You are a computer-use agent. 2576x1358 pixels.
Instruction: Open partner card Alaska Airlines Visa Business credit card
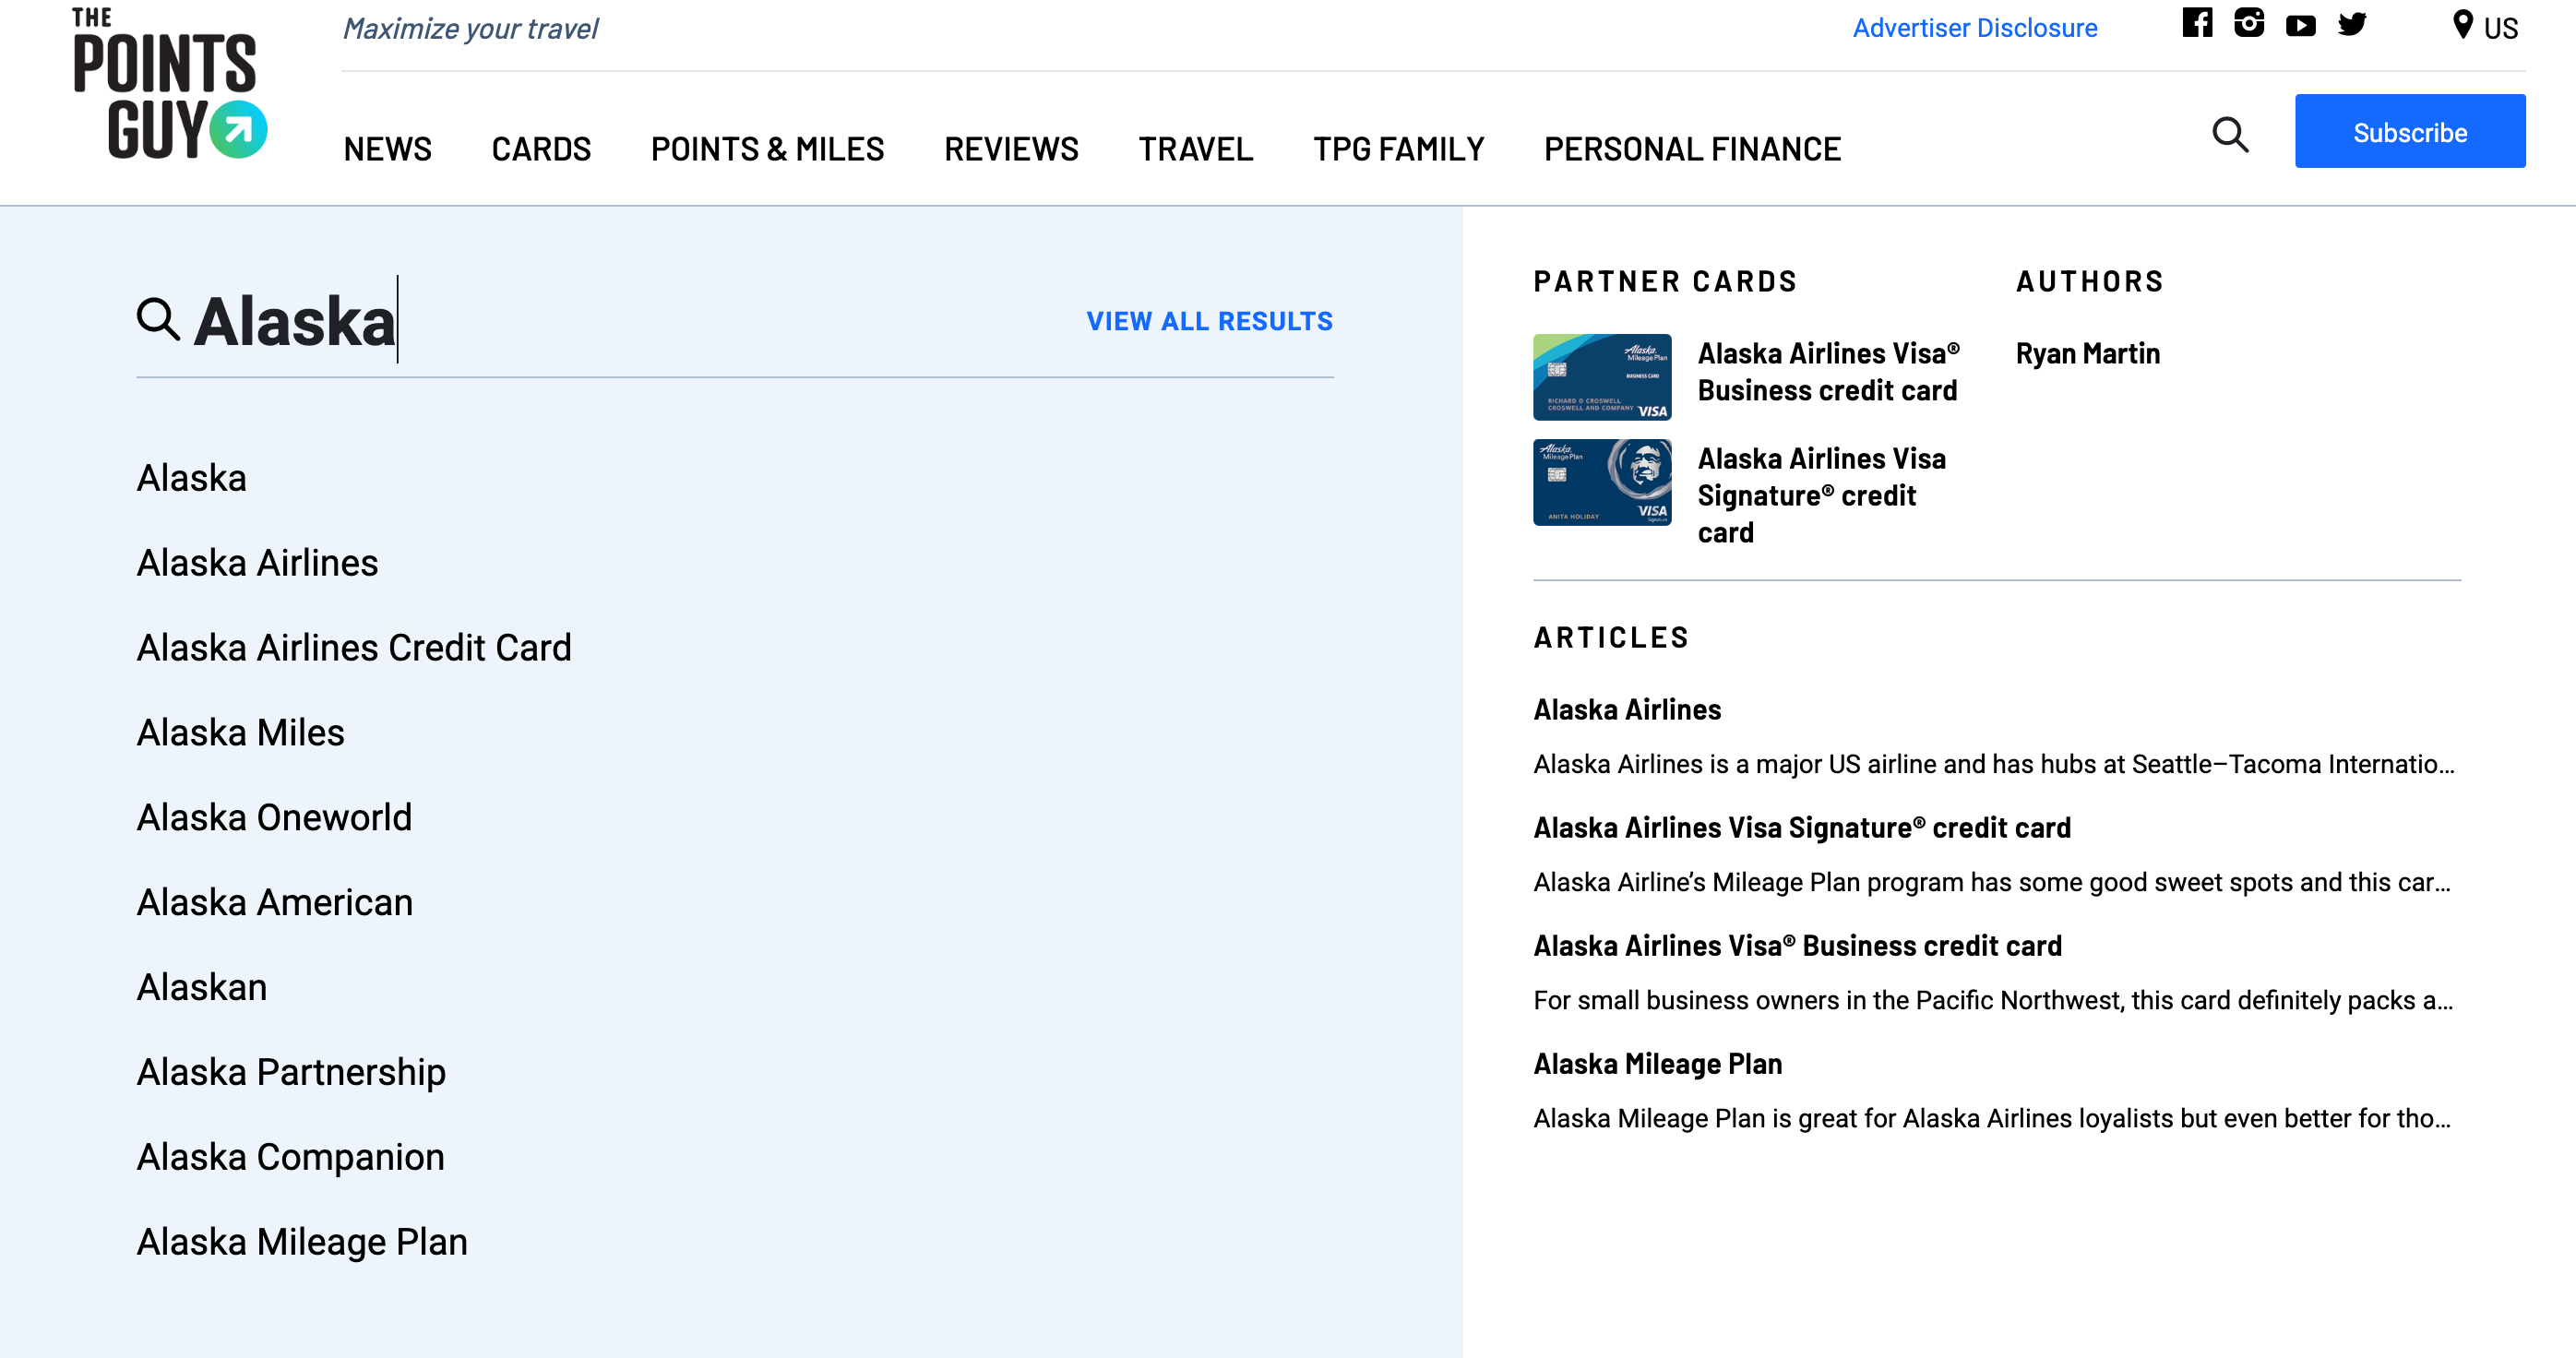point(1828,372)
